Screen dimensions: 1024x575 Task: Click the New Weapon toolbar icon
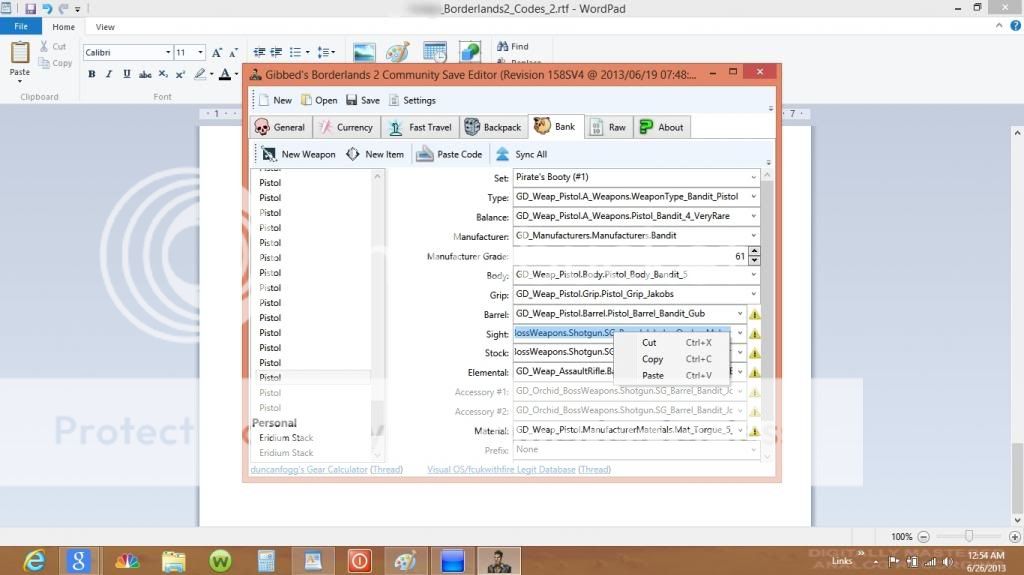tap(269, 154)
